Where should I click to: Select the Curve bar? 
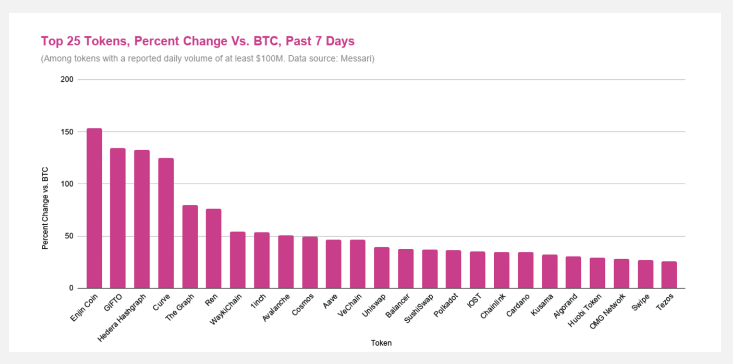coord(166,223)
